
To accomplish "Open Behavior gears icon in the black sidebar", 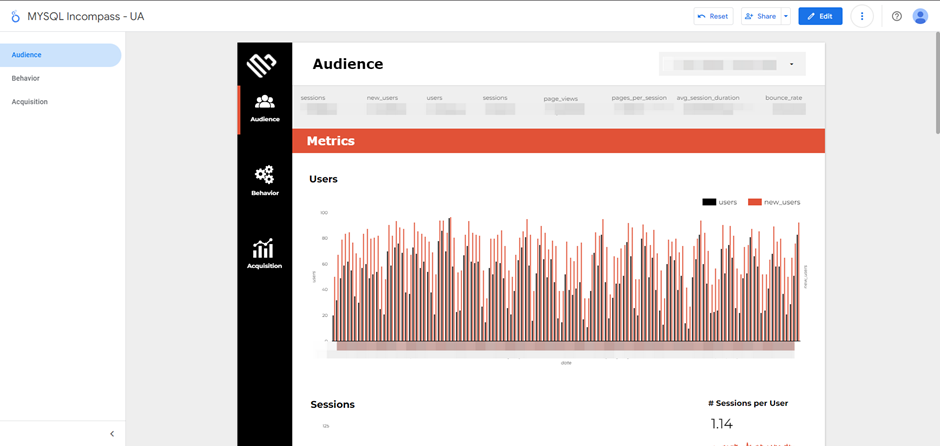I will (x=265, y=176).
